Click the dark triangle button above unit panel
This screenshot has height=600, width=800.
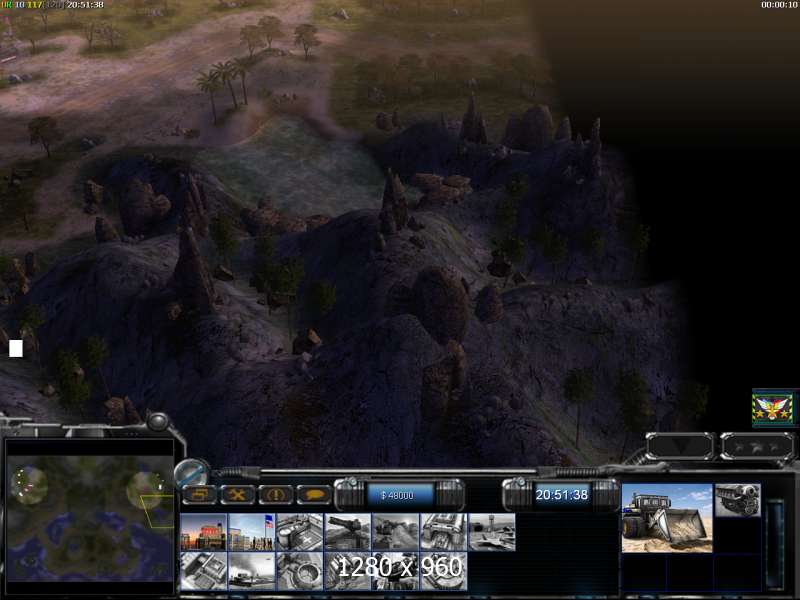click(680, 446)
